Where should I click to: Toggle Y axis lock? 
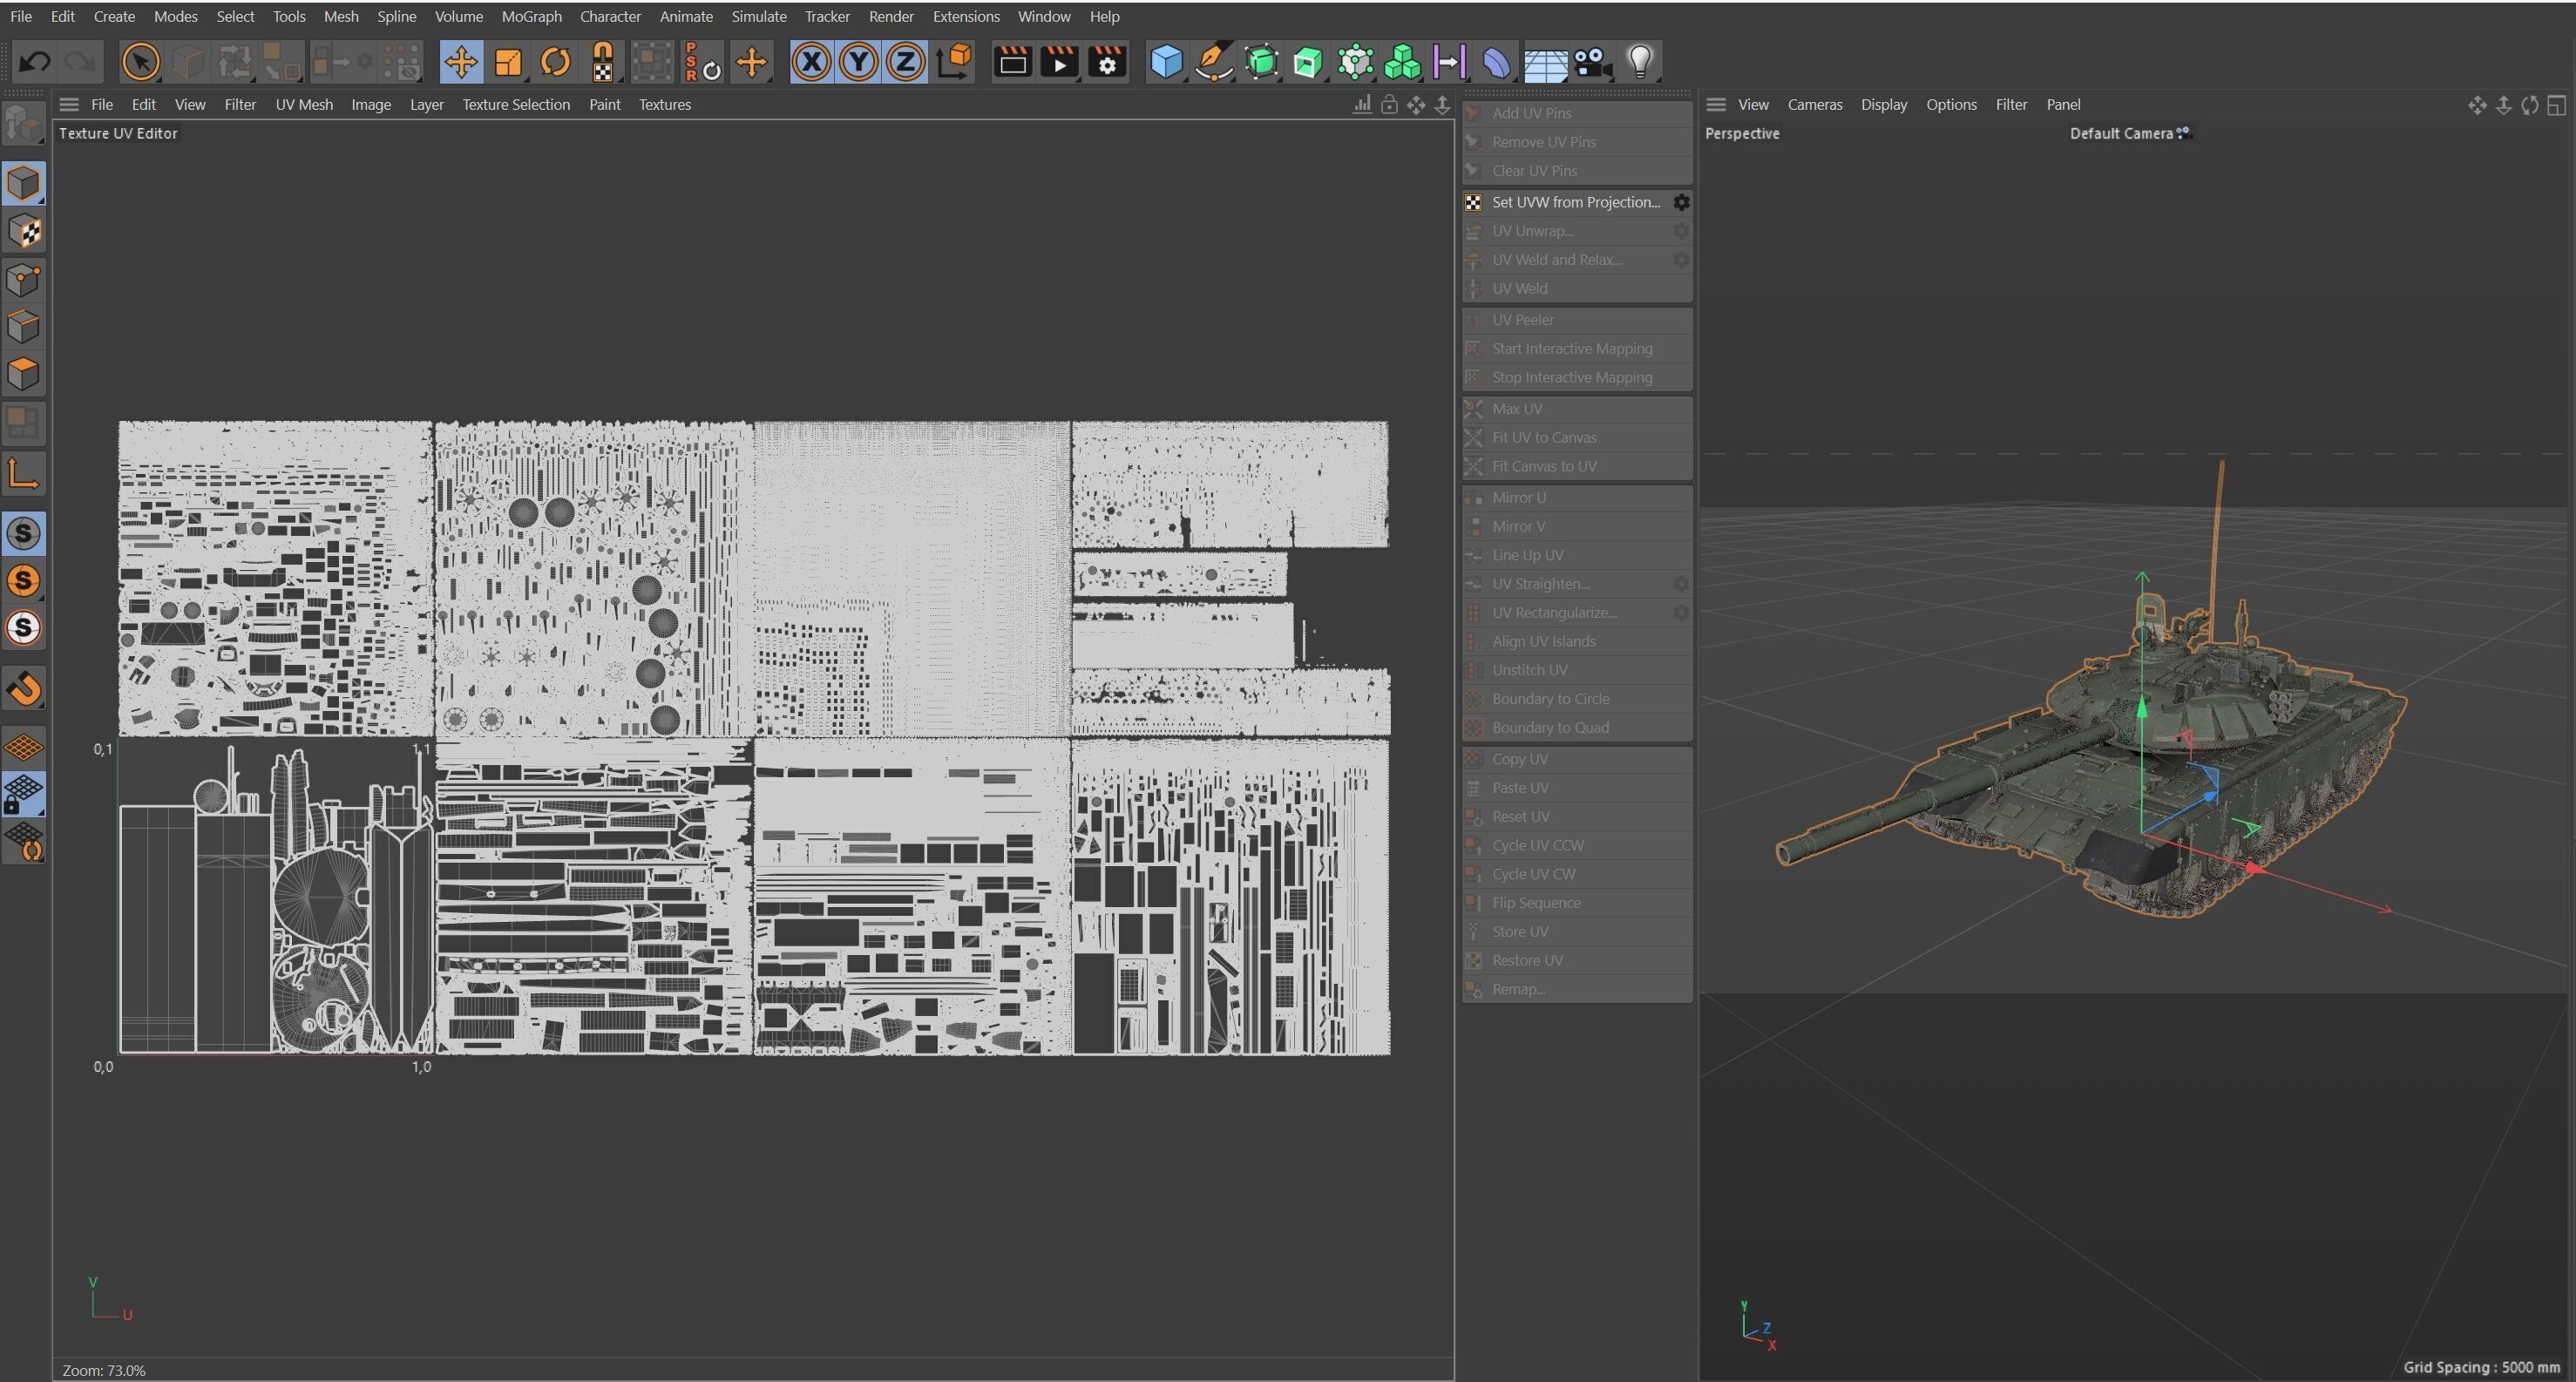click(858, 62)
